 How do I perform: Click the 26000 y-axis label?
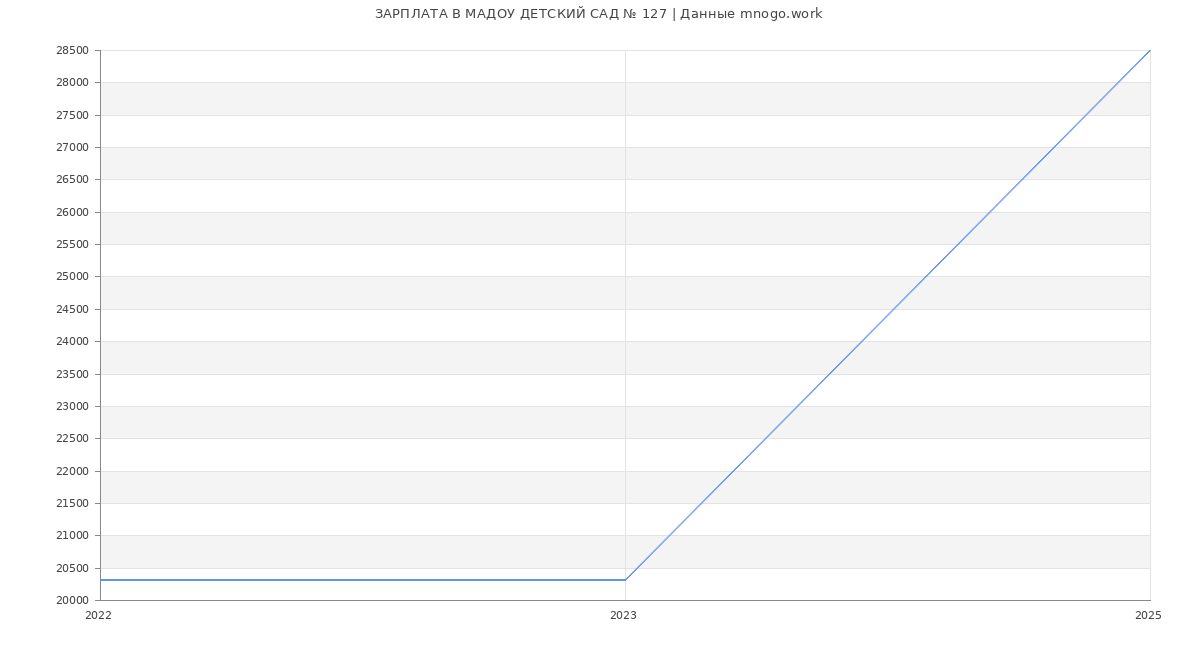click(72, 212)
